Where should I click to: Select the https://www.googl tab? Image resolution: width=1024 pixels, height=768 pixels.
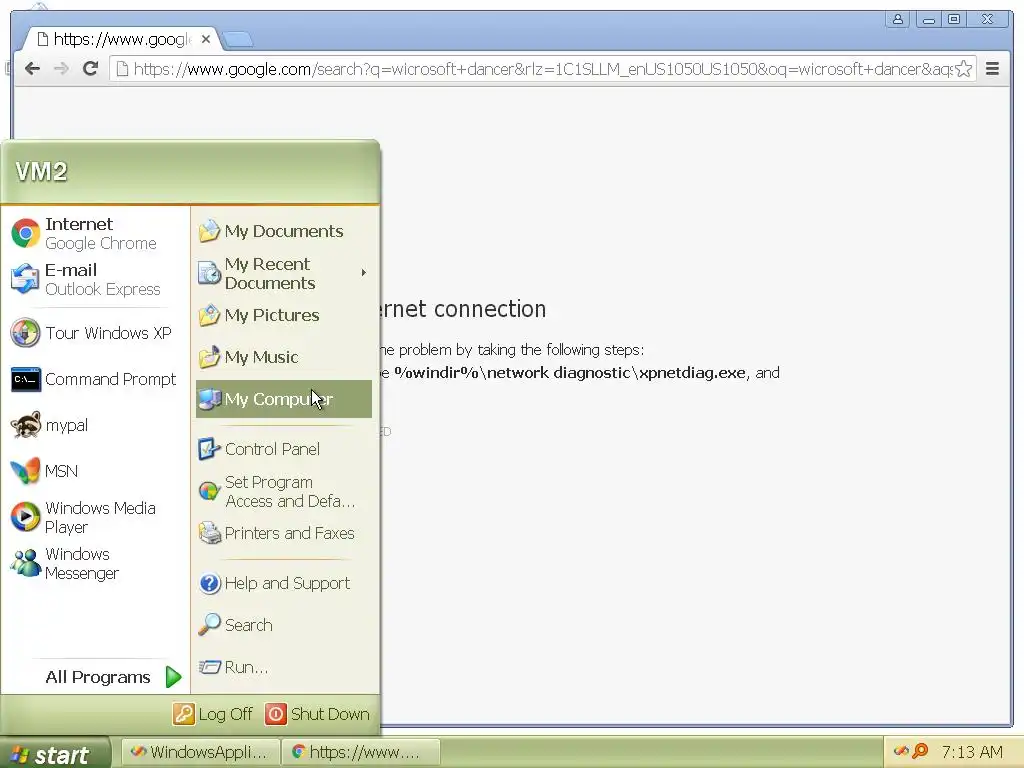[x=121, y=39]
